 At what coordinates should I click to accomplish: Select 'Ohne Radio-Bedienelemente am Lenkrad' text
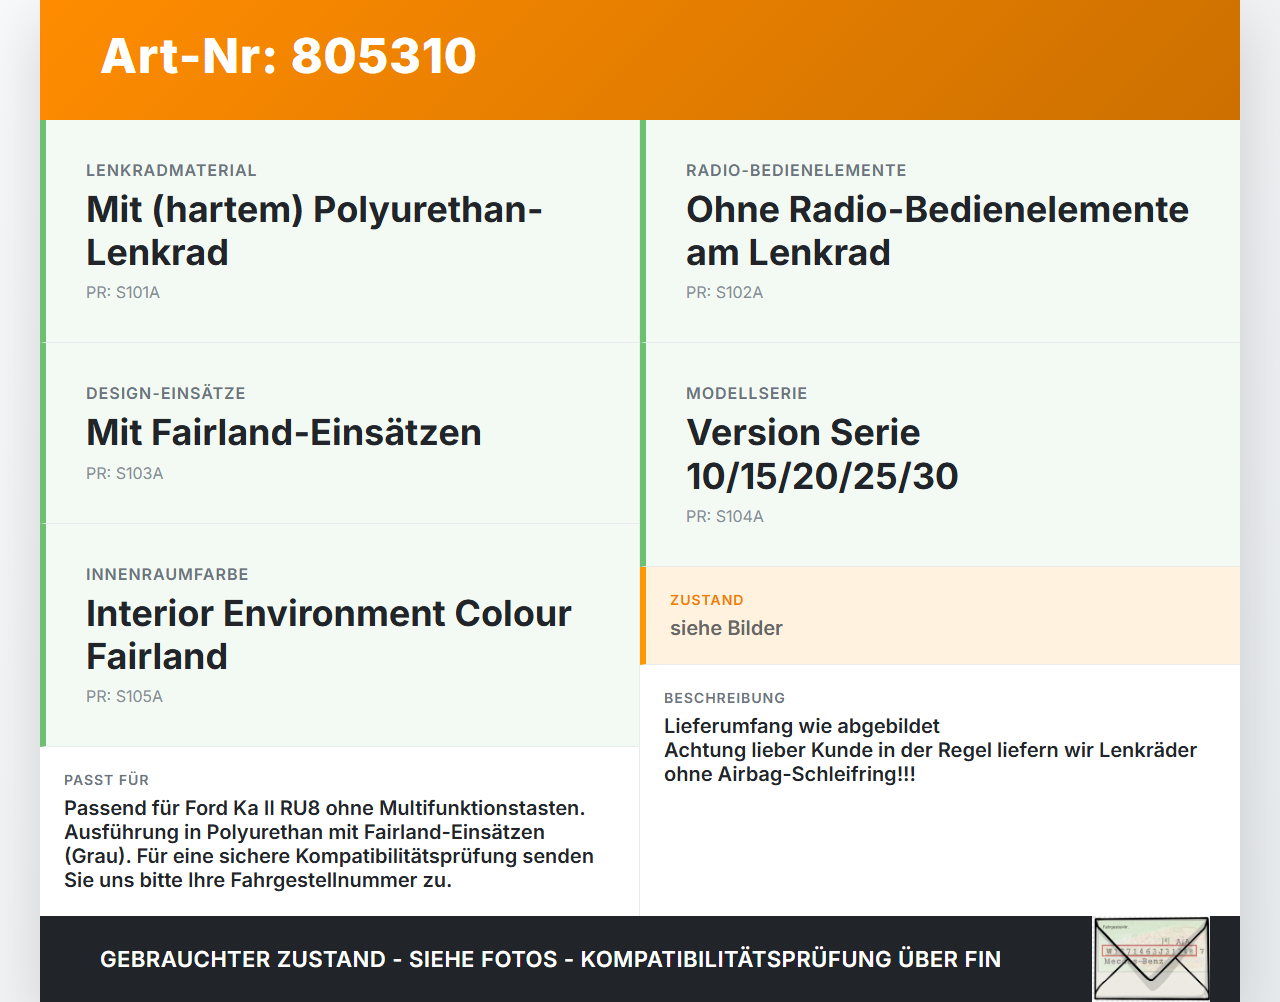(x=937, y=231)
